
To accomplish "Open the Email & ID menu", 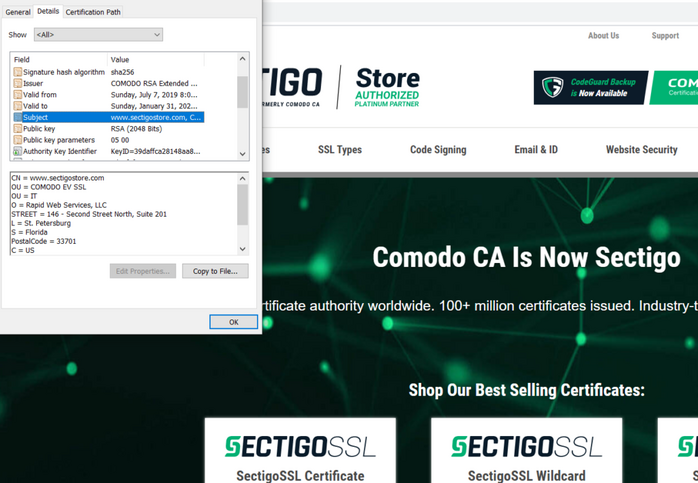I will click(536, 150).
